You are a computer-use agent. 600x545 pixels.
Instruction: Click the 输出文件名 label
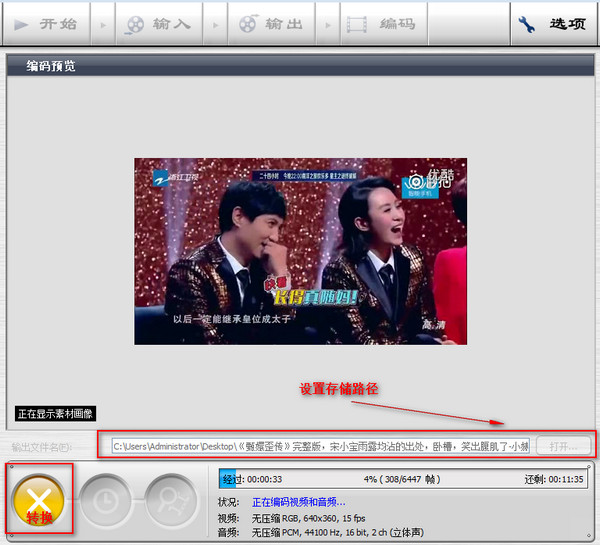42,447
